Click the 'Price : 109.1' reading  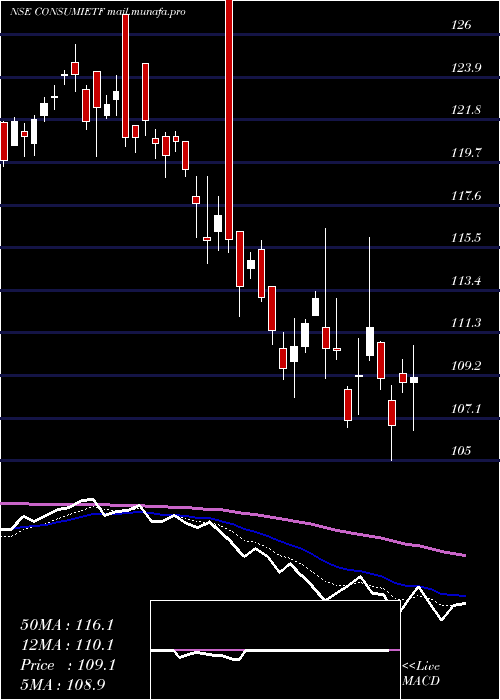click(68, 665)
